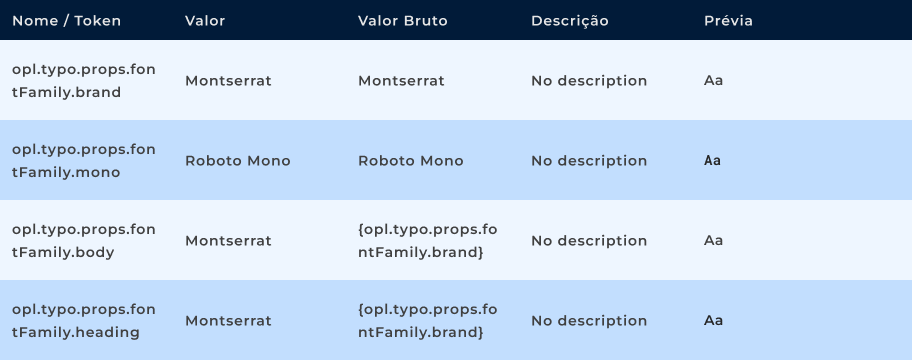Click the Roboto Mono value cell
The image size is (912, 360).
point(237,161)
